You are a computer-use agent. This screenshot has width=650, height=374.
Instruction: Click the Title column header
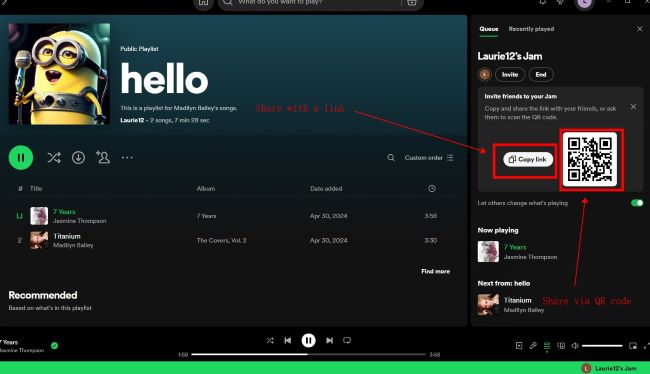(36, 189)
